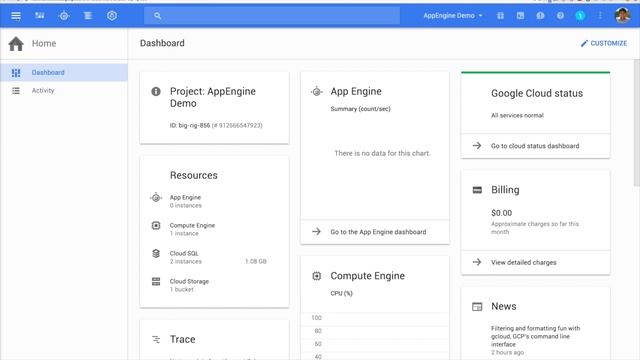Viewport: 640px width, 360px height.
Task: Click the Cloud SQL stack icon in Resources
Action: click(x=156, y=253)
